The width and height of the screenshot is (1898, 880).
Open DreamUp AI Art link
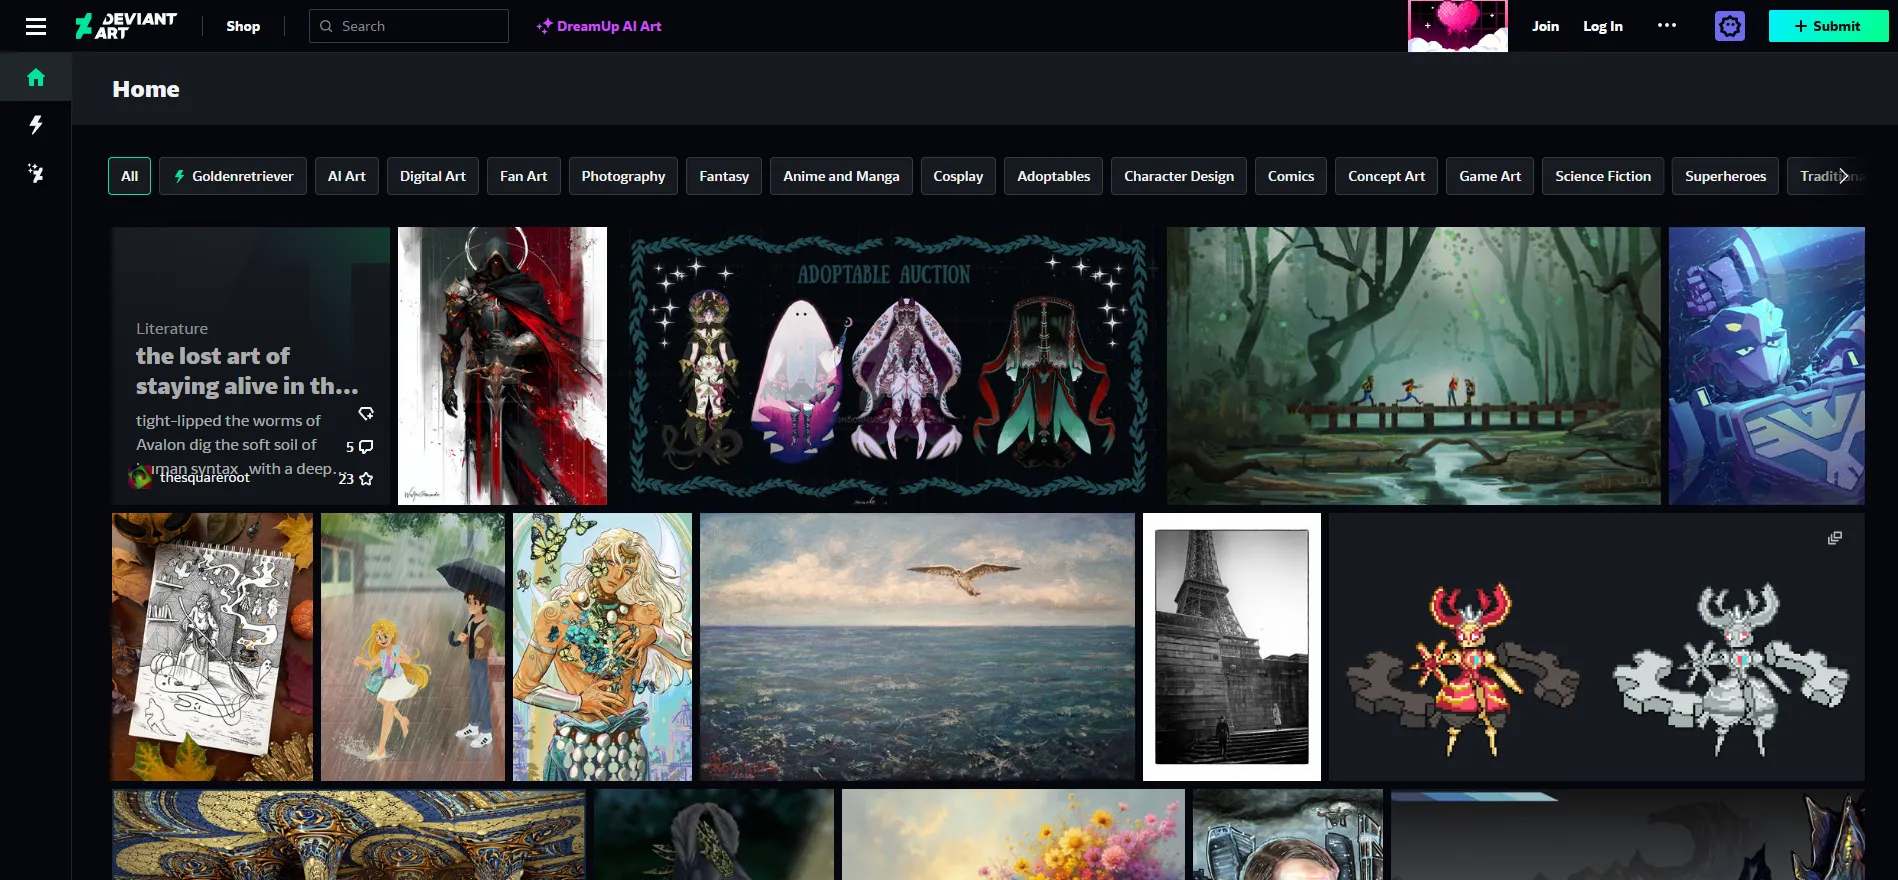pyautogui.click(x=598, y=26)
